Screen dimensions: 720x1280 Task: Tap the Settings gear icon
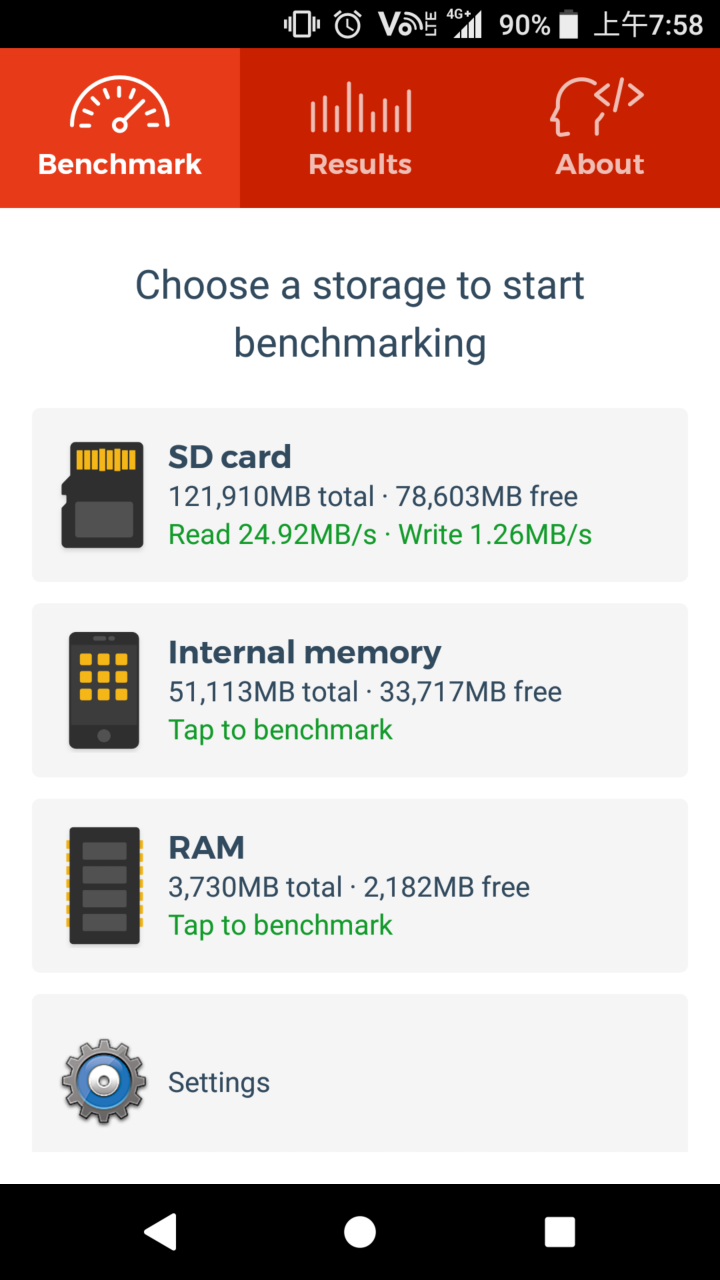click(x=103, y=1082)
